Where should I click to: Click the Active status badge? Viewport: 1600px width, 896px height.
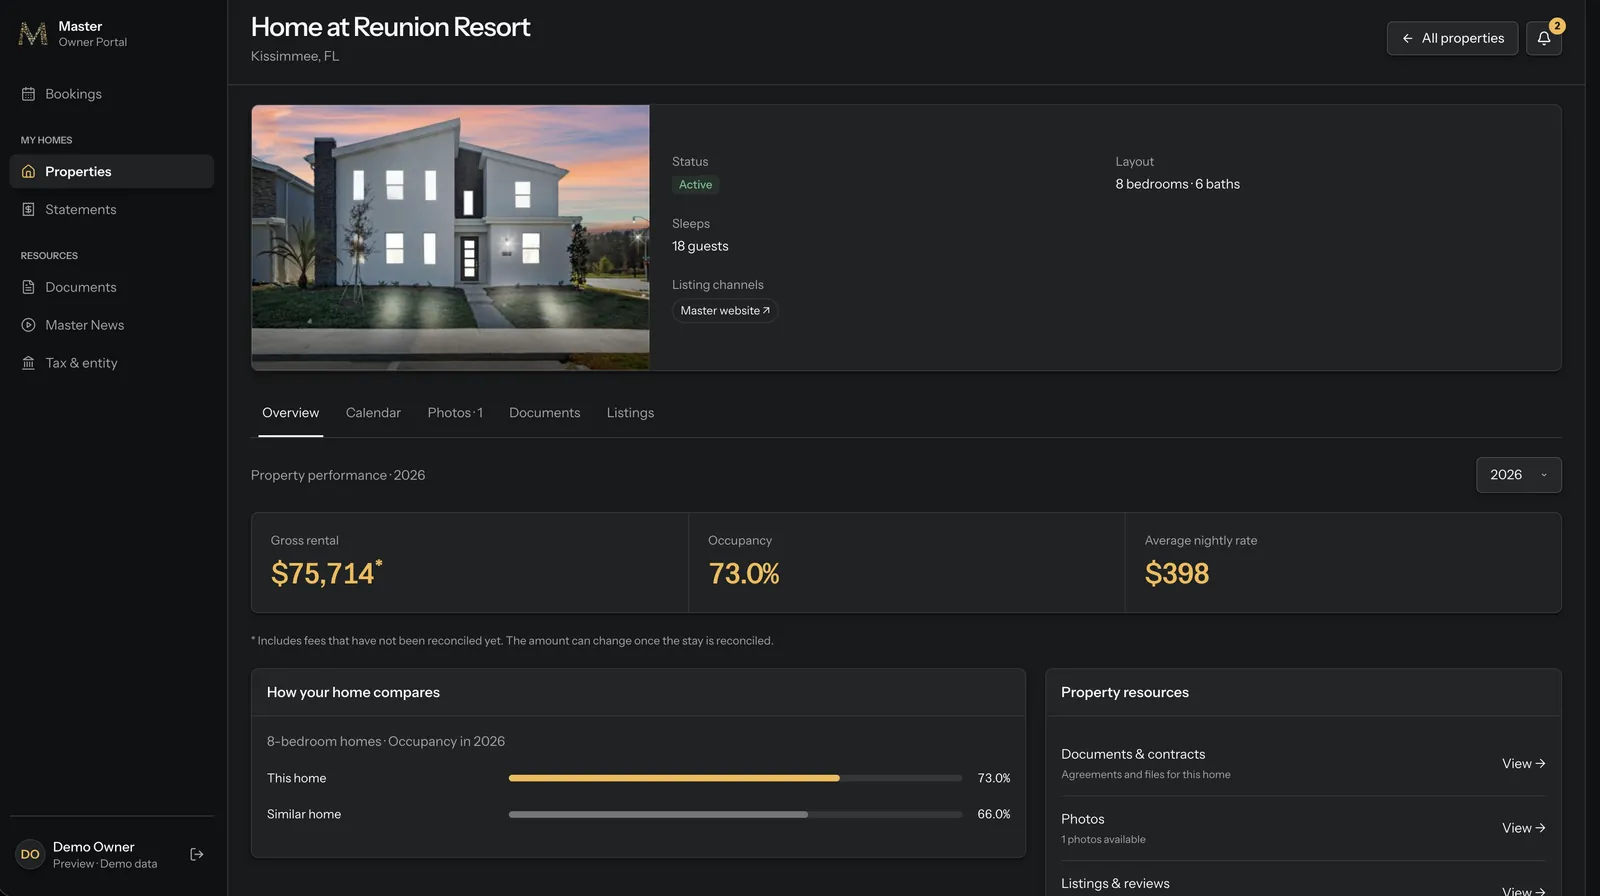[695, 185]
